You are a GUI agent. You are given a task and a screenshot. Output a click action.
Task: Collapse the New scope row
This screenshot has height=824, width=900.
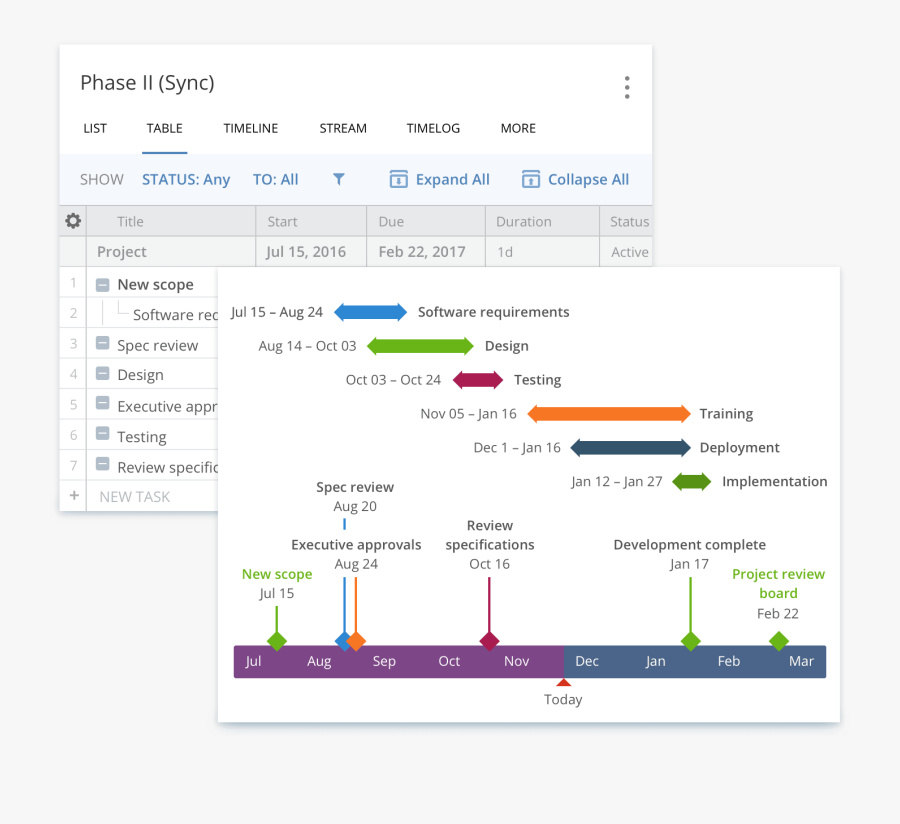(x=103, y=285)
